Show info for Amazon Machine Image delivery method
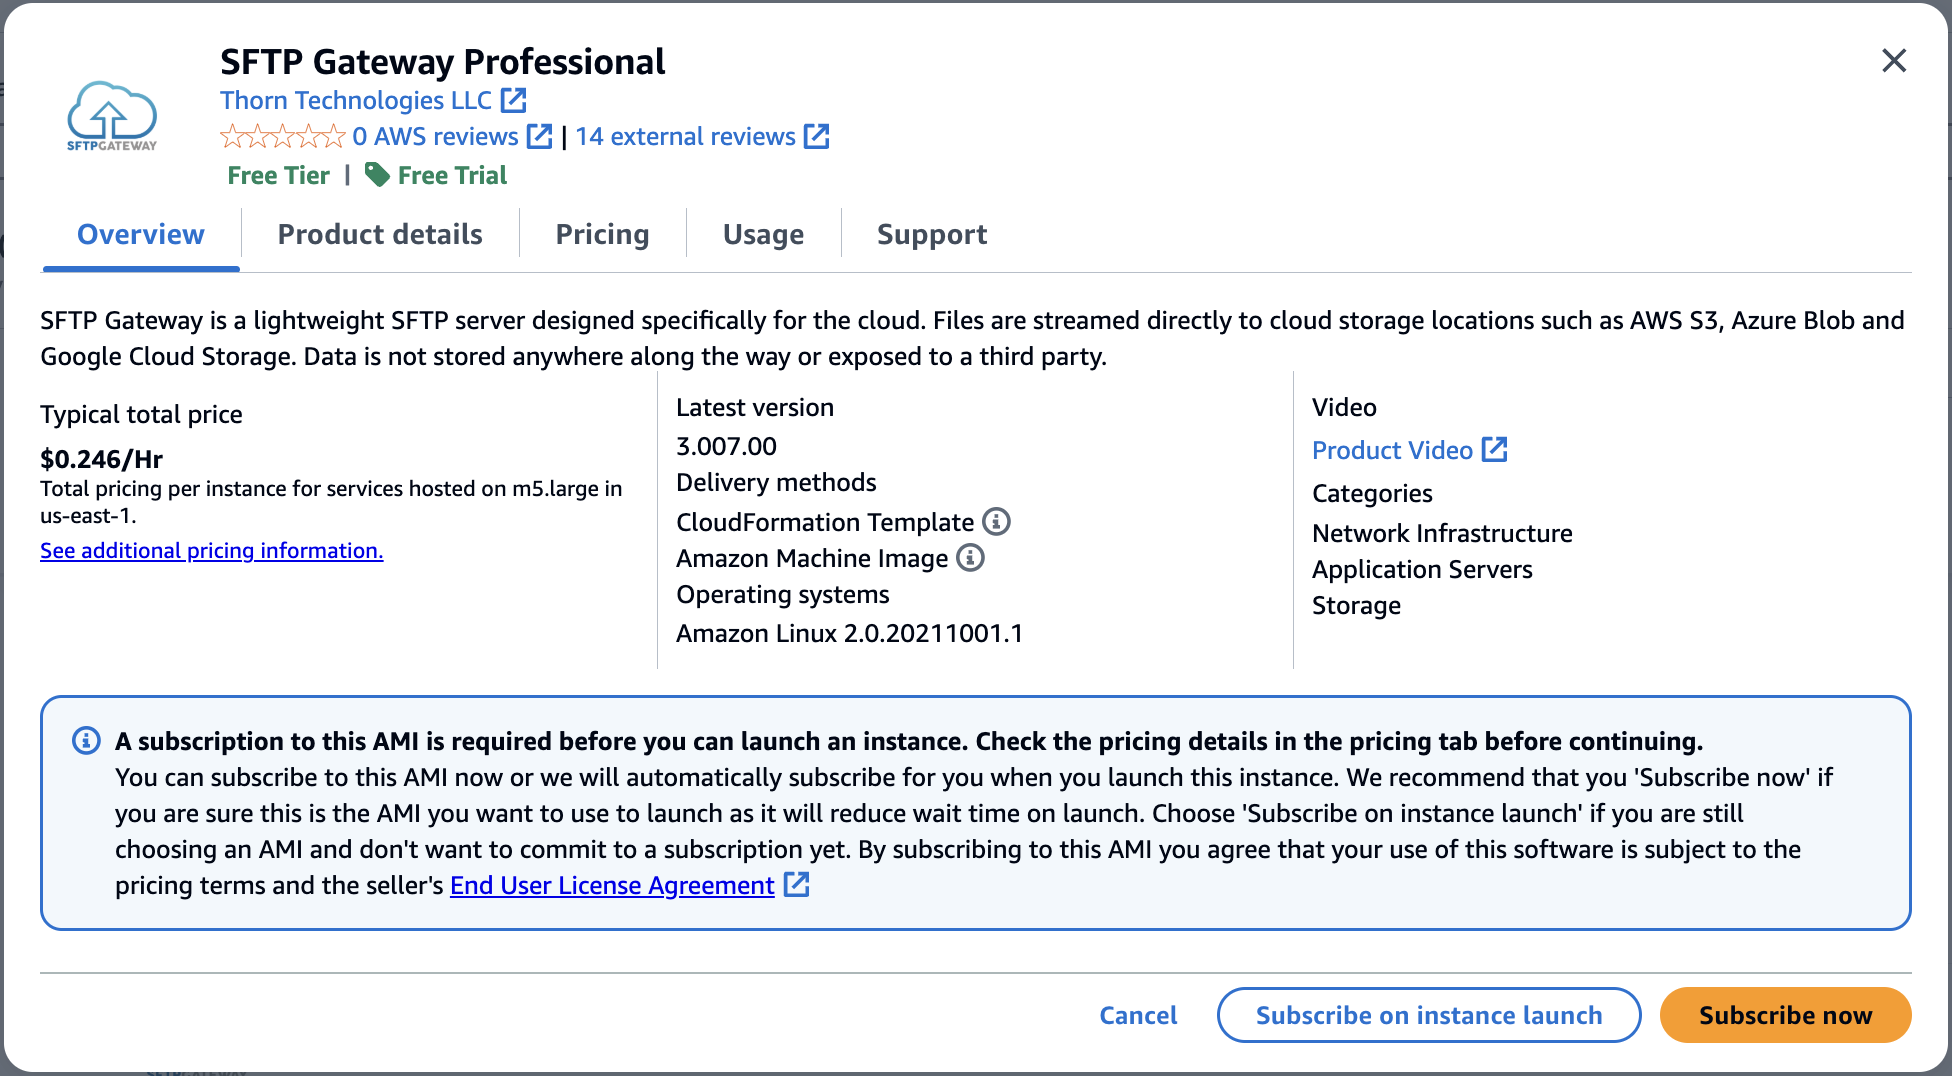This screenshot has height=1076, width=1952. coord(970,557)
